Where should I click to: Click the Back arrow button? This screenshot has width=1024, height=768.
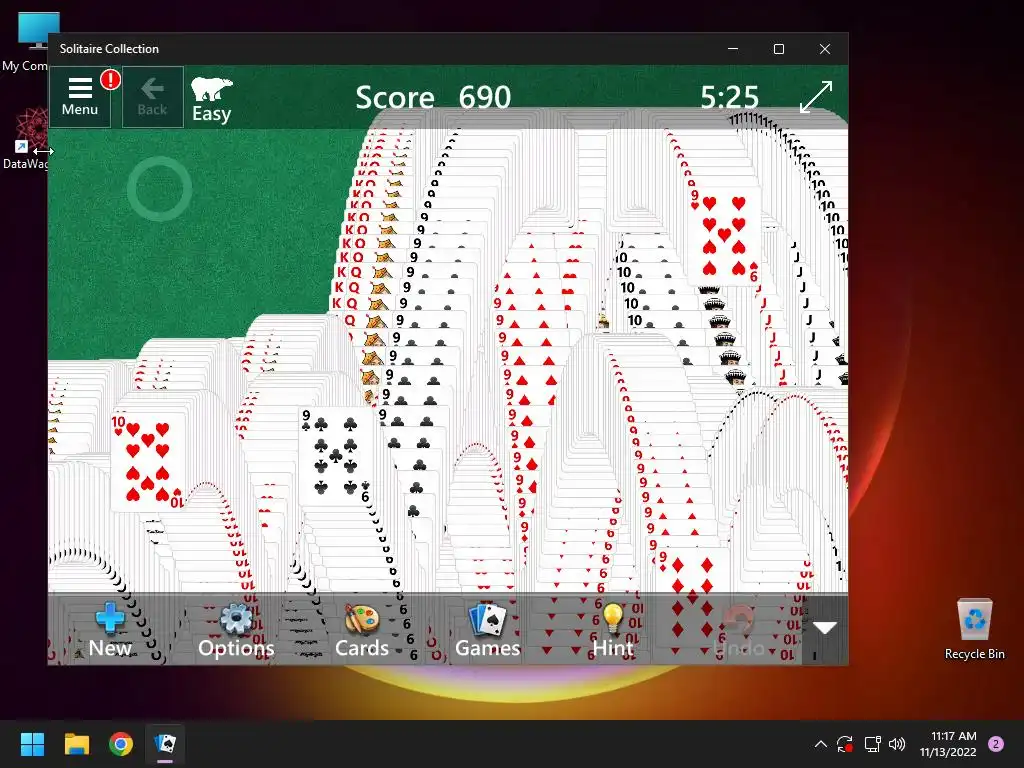click(152, 97)
